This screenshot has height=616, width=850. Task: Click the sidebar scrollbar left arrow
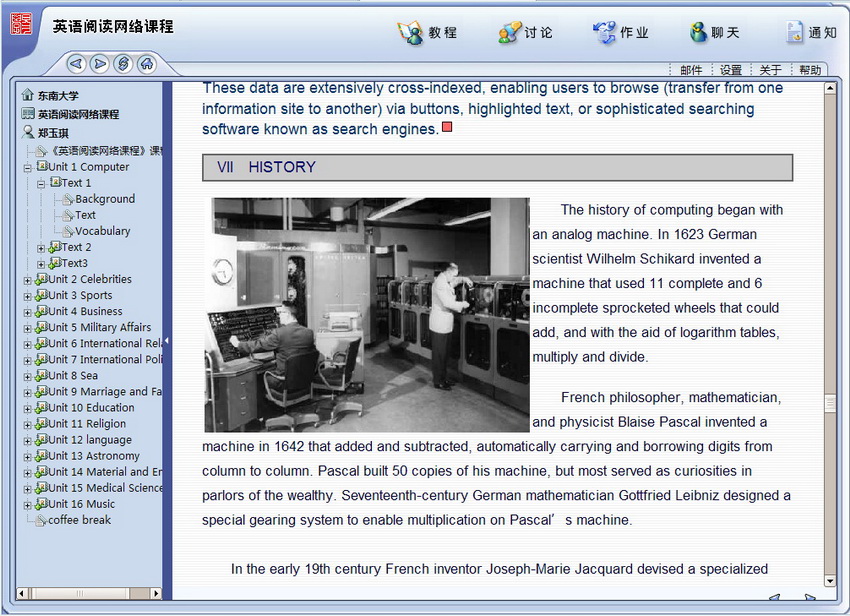22,593
